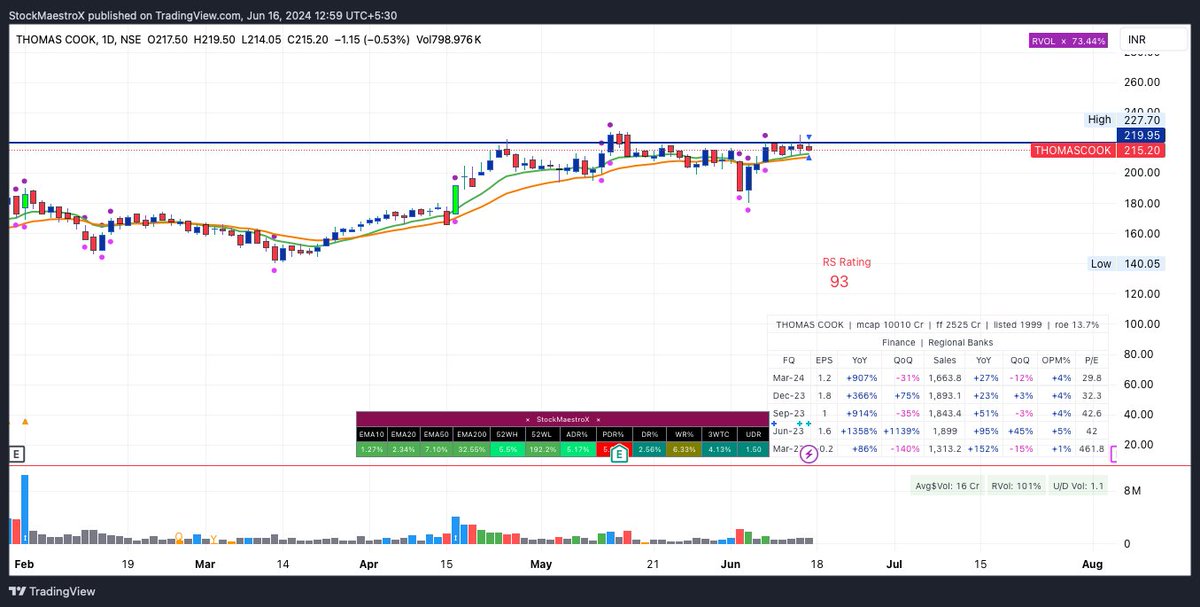The height and width of the screenshot is (607, 1200).
Task: Click the orange Q marker on volume bars
Action: [x=178, y=537]
